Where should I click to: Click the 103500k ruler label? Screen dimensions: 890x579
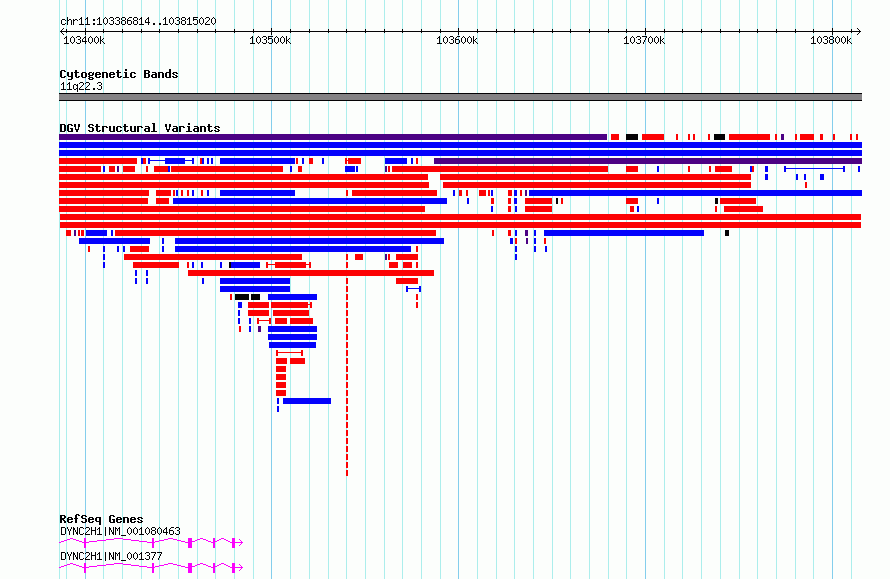tap(270, 40)
